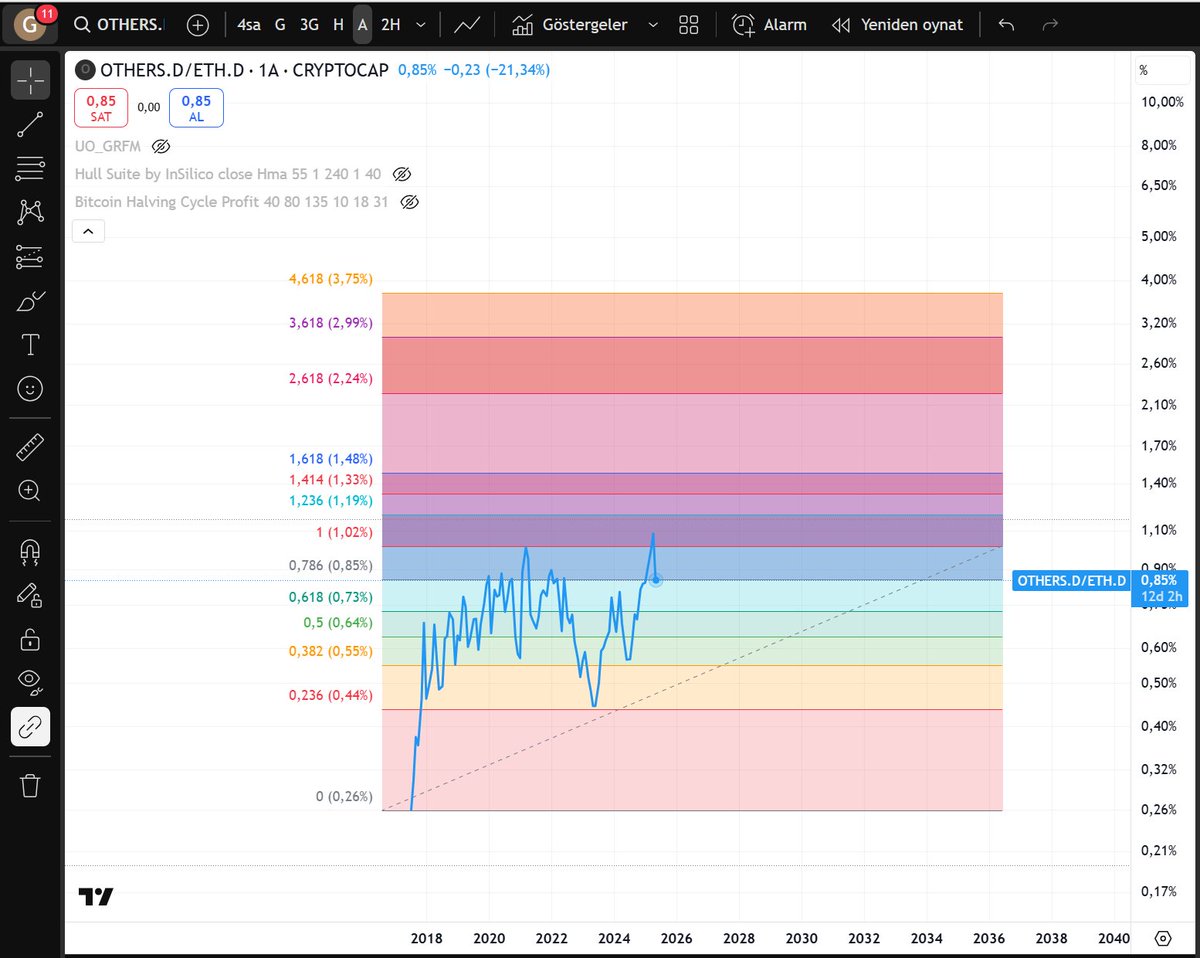Open the indicator templates grid icon
The height and width of the screenshot is (958, 1200).
688,25
